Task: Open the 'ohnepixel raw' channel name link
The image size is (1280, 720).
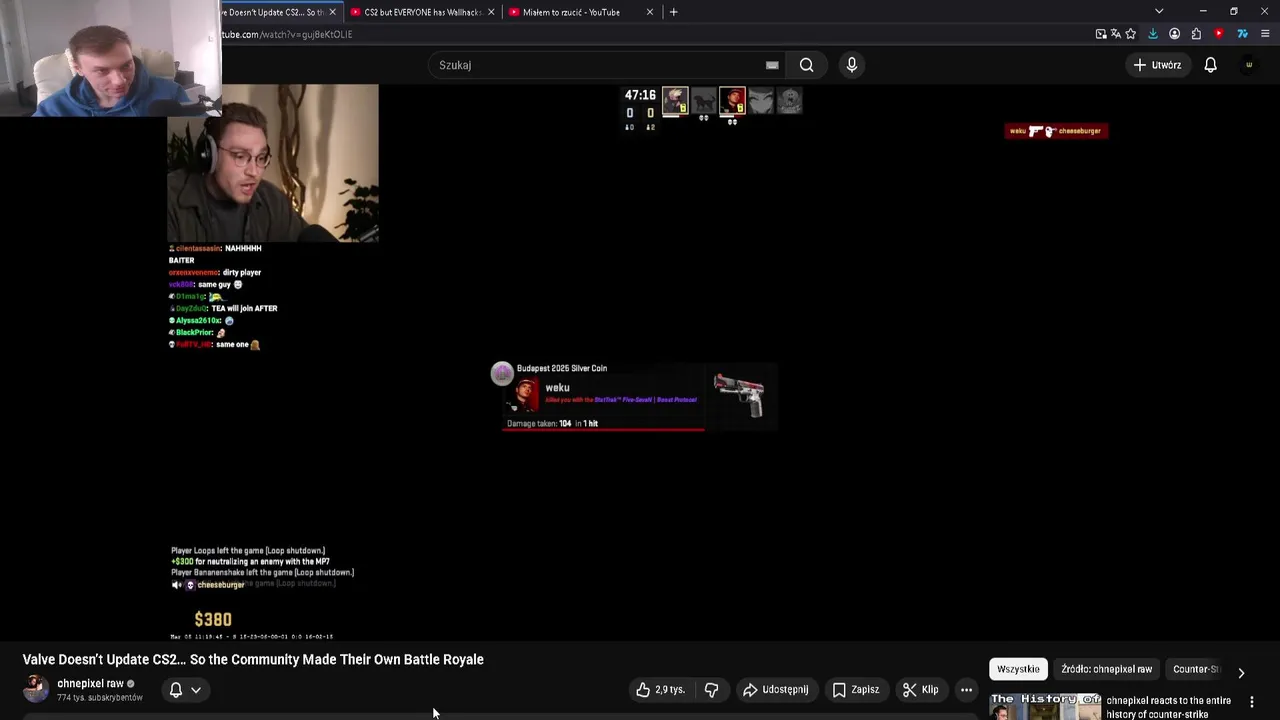Action: (x=90, y=684)
